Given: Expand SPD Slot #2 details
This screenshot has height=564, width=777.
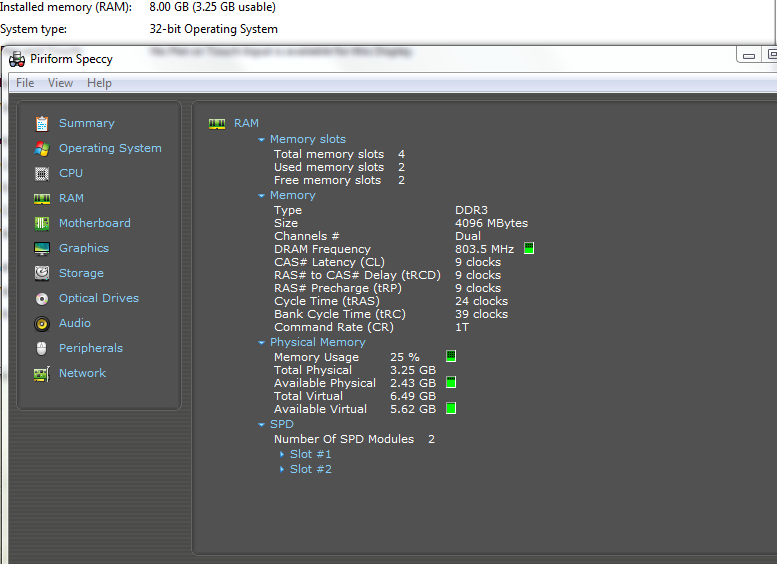Looking at the screenshot, I should pyautogui.click(x=283, y=470).
